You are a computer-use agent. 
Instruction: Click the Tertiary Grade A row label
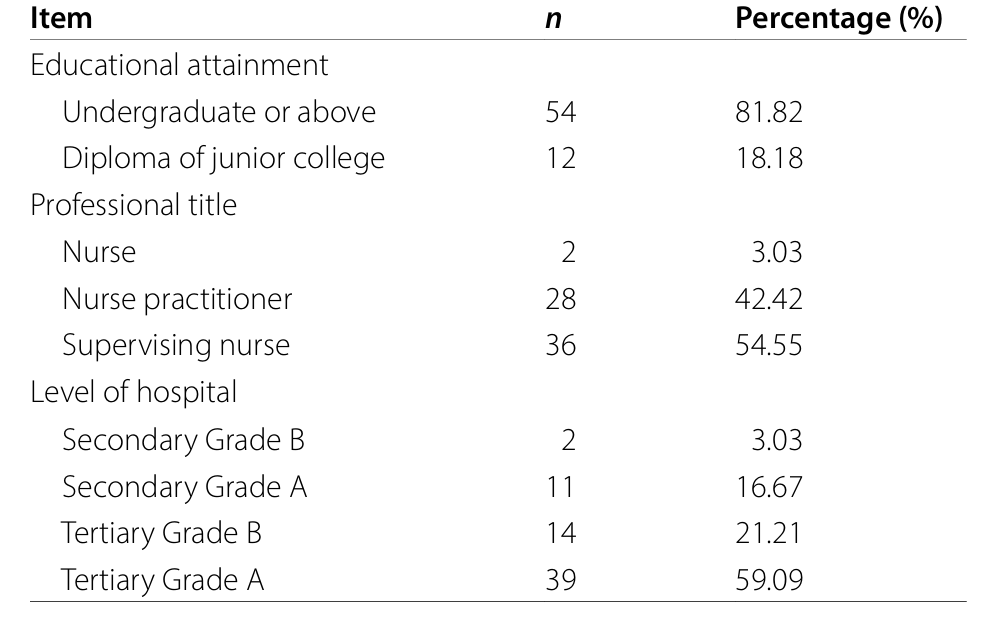pos(162,580)
